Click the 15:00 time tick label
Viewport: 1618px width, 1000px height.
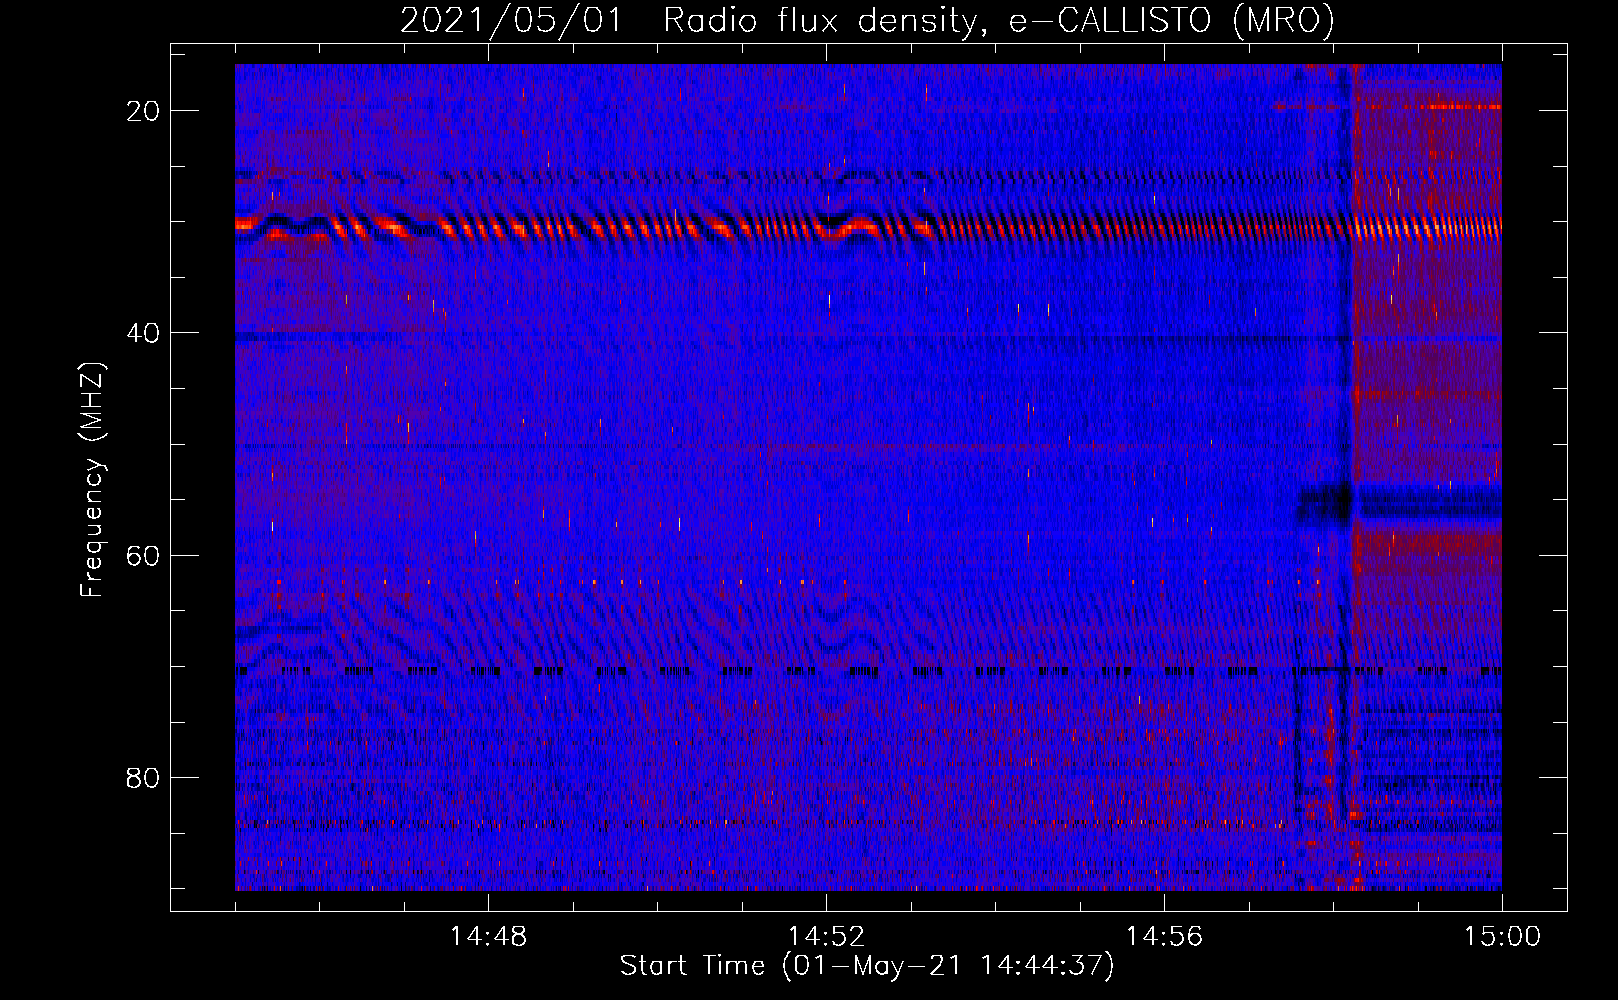[1502, 937]
